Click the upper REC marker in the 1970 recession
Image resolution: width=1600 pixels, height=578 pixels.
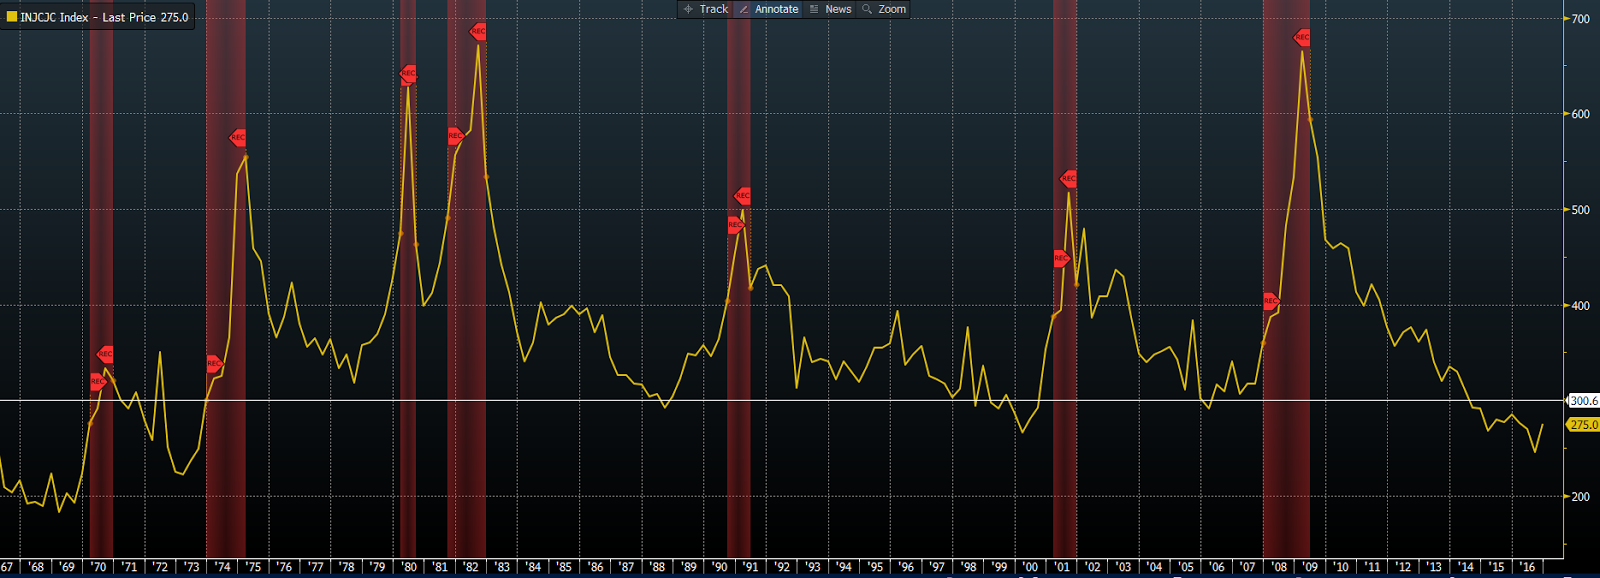pos(105,354)
